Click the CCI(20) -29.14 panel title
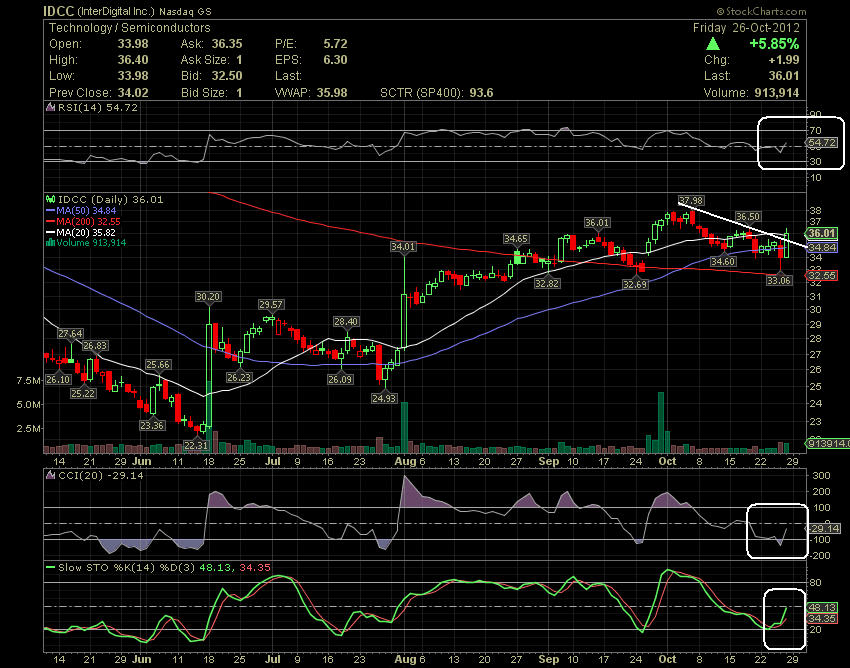 coord(100,476)
